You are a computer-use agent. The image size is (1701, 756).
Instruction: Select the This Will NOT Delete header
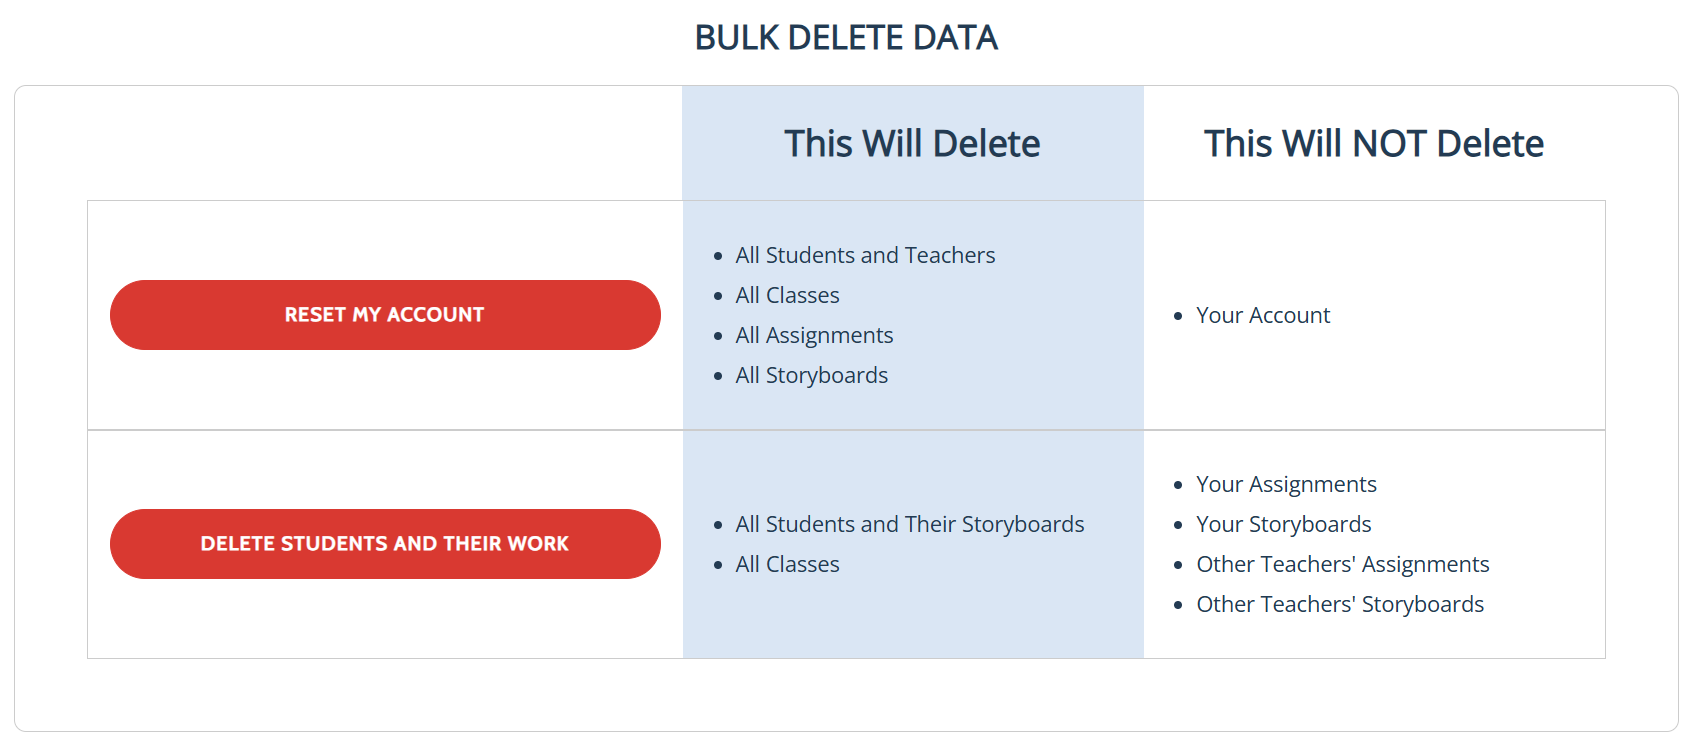1373,144
